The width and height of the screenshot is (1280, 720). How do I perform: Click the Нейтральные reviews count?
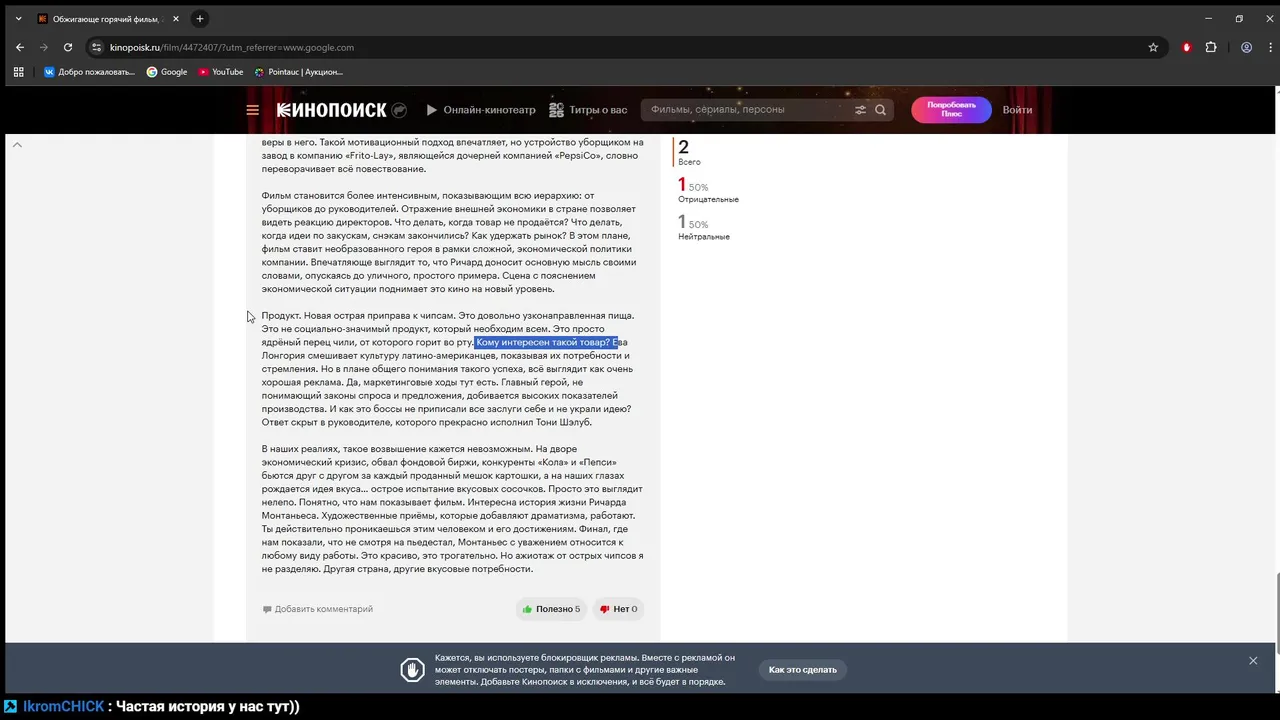click(704, 227)
